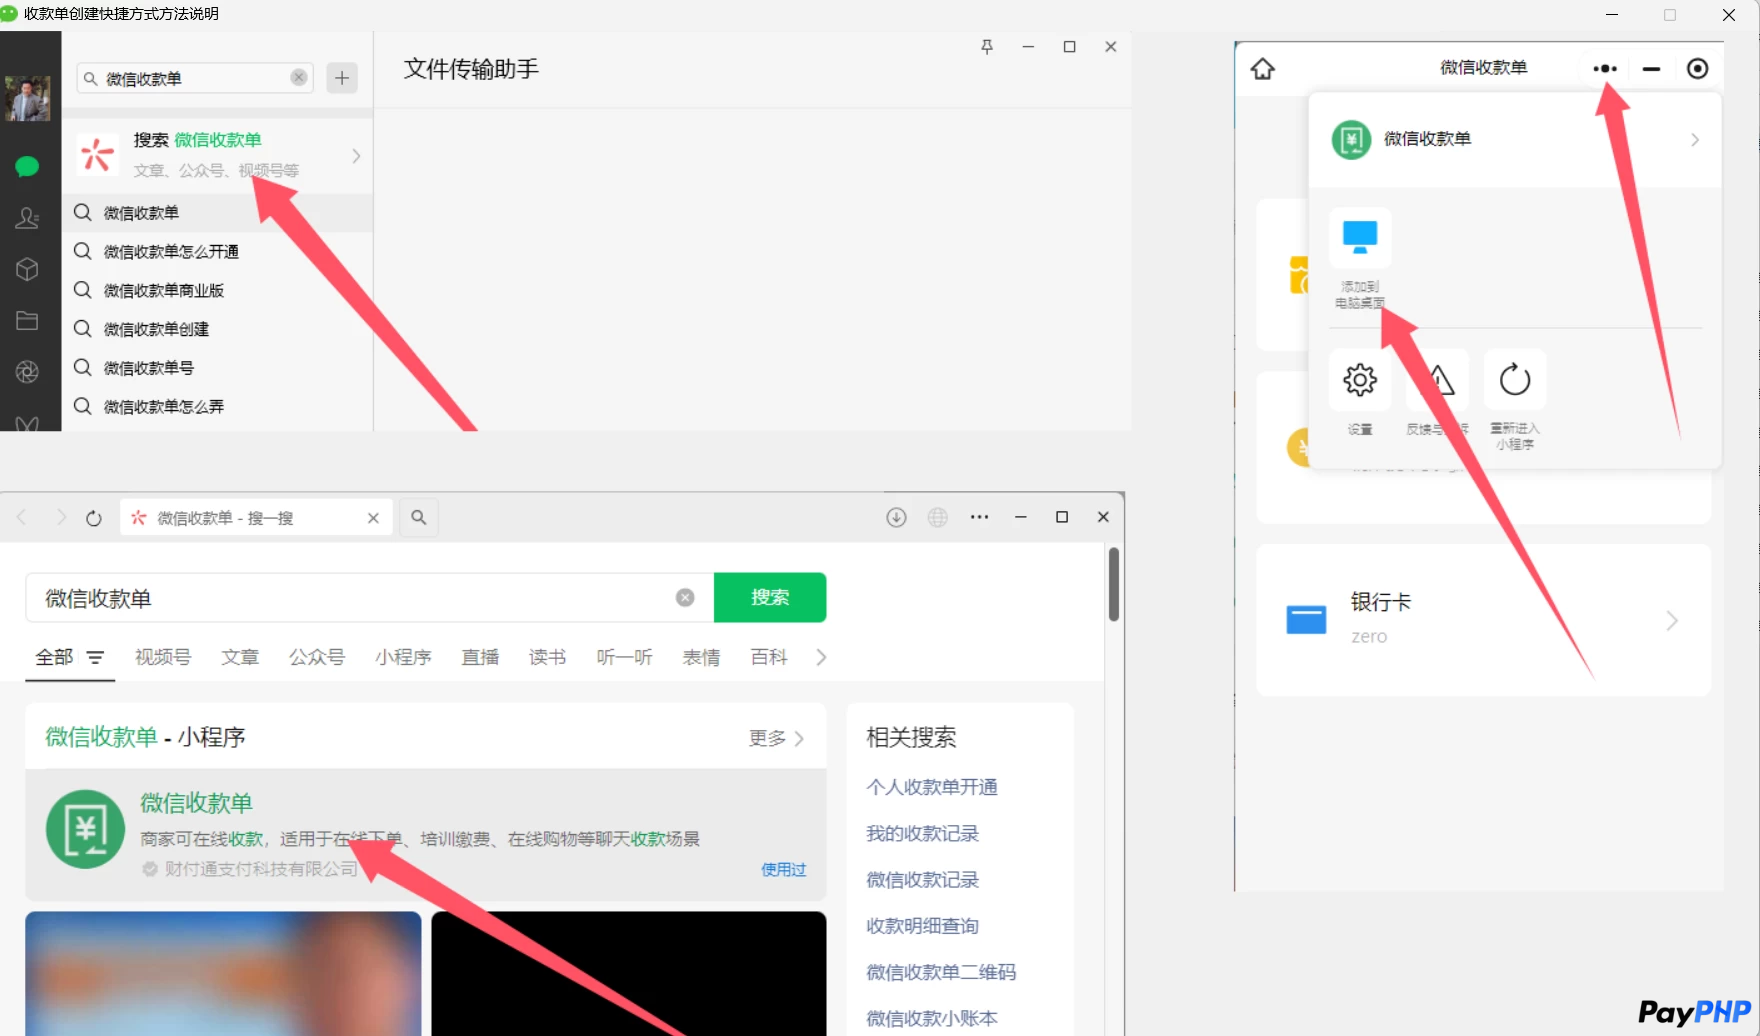This screenshot has height=1036, width=1760.
Task: Go back in the 搜一搜 browser window
Action: pos(22,517)
